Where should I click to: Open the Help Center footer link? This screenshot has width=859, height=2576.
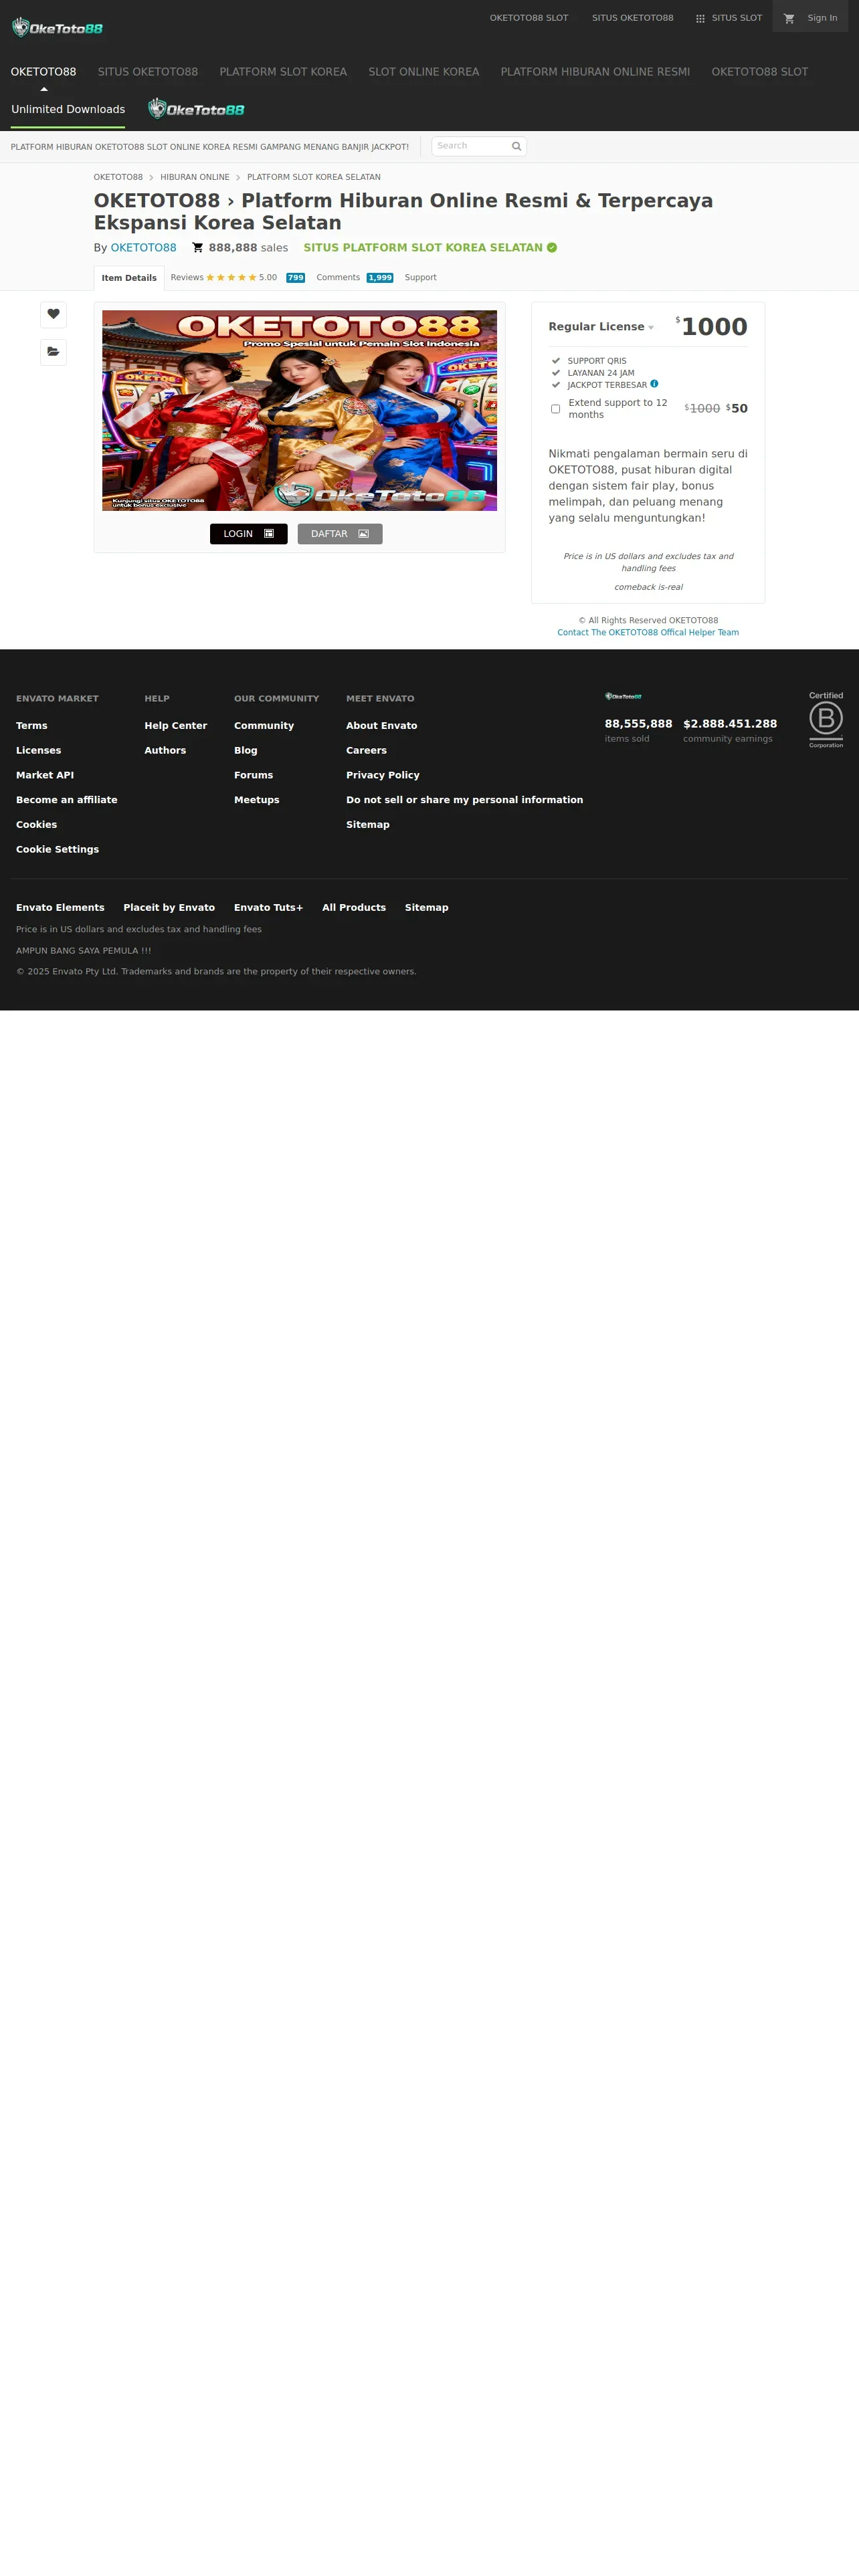click(176, 726)
